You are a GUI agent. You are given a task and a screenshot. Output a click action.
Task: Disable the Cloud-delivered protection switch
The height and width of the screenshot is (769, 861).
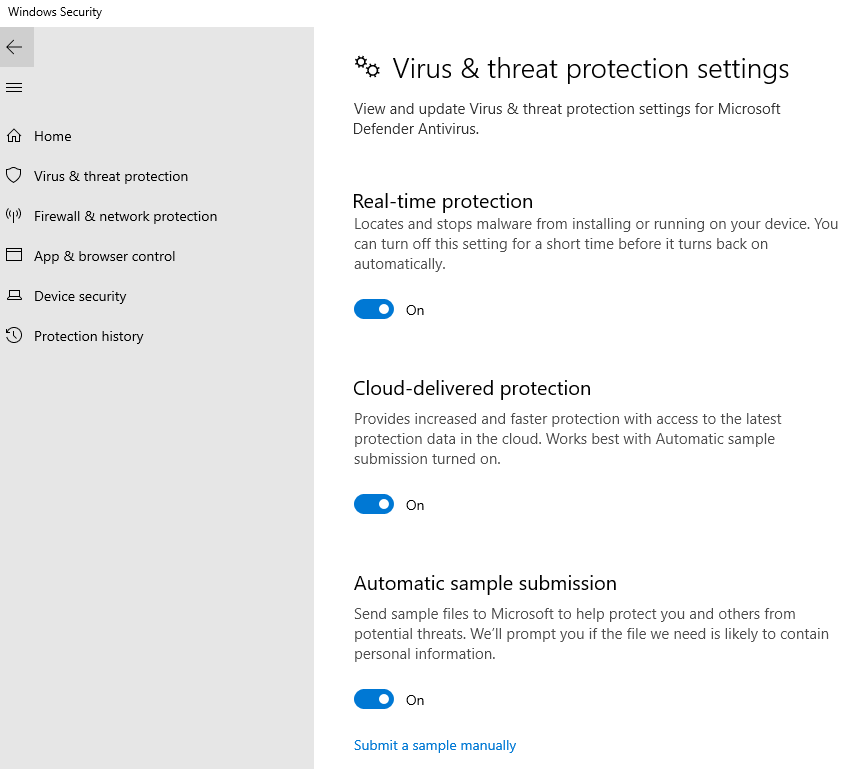click(374, 505)
